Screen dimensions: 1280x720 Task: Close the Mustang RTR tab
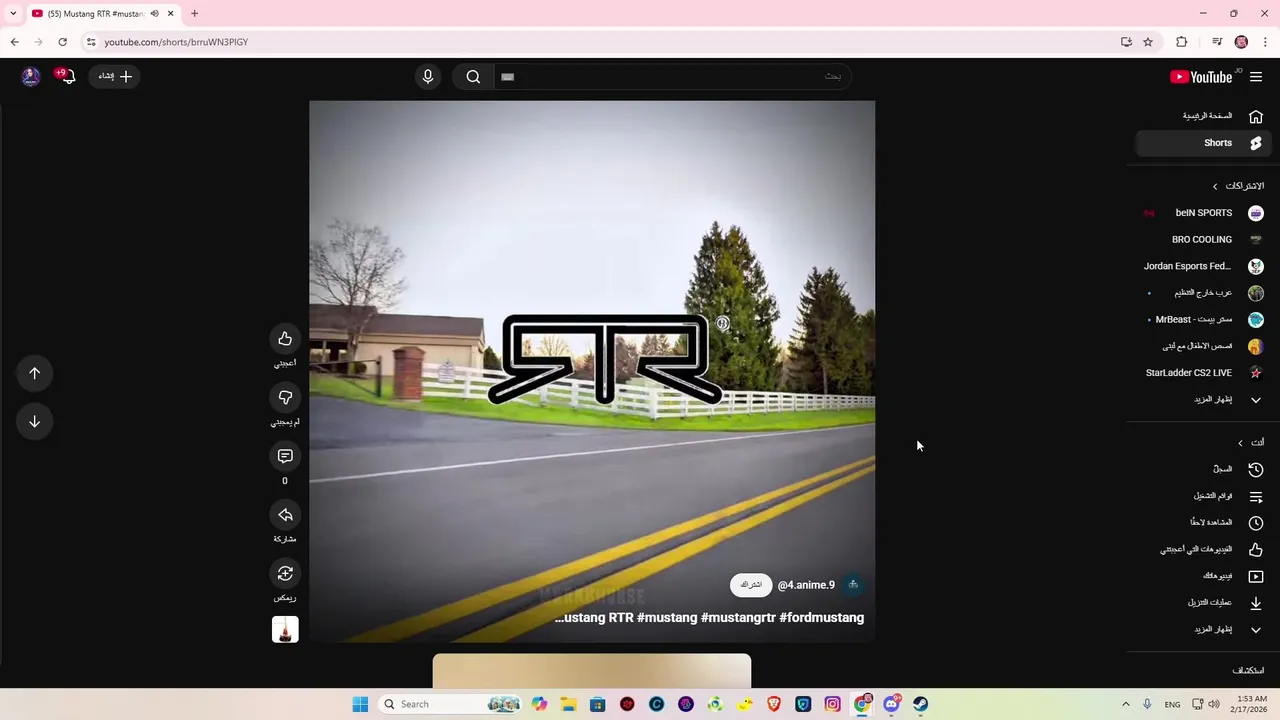(170, 14)
